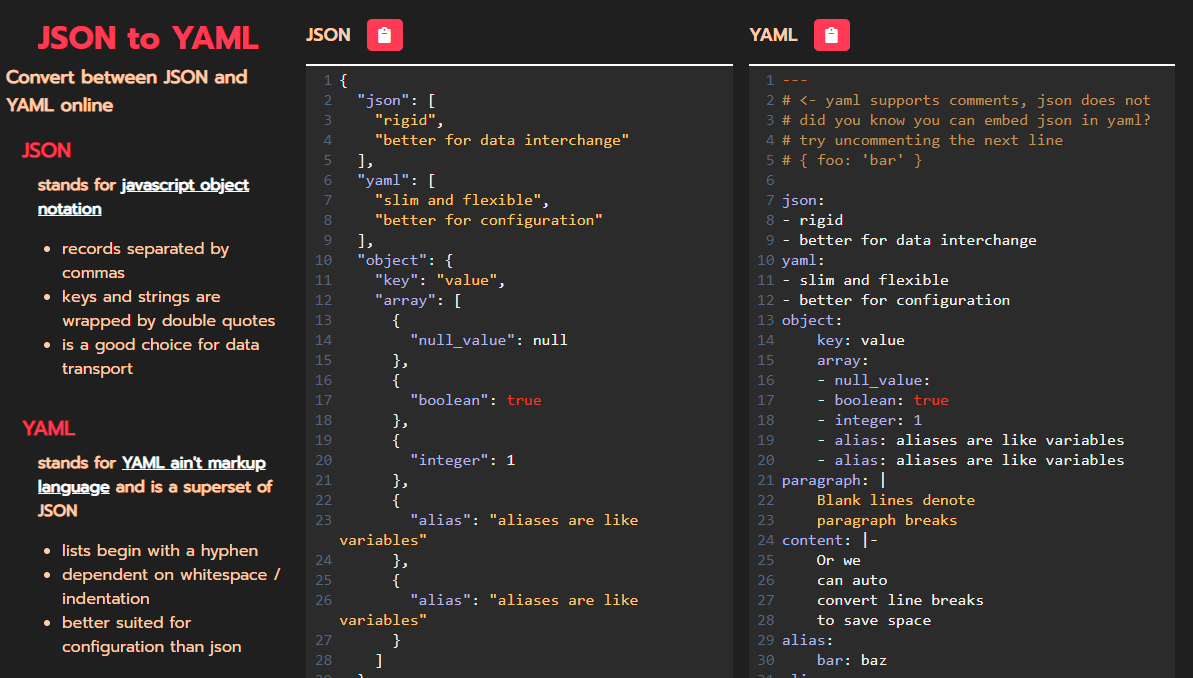Open the YAML ain't markup language link
Screen dimensions: 1193x678
pyautogui.click(x=152, y=474)
